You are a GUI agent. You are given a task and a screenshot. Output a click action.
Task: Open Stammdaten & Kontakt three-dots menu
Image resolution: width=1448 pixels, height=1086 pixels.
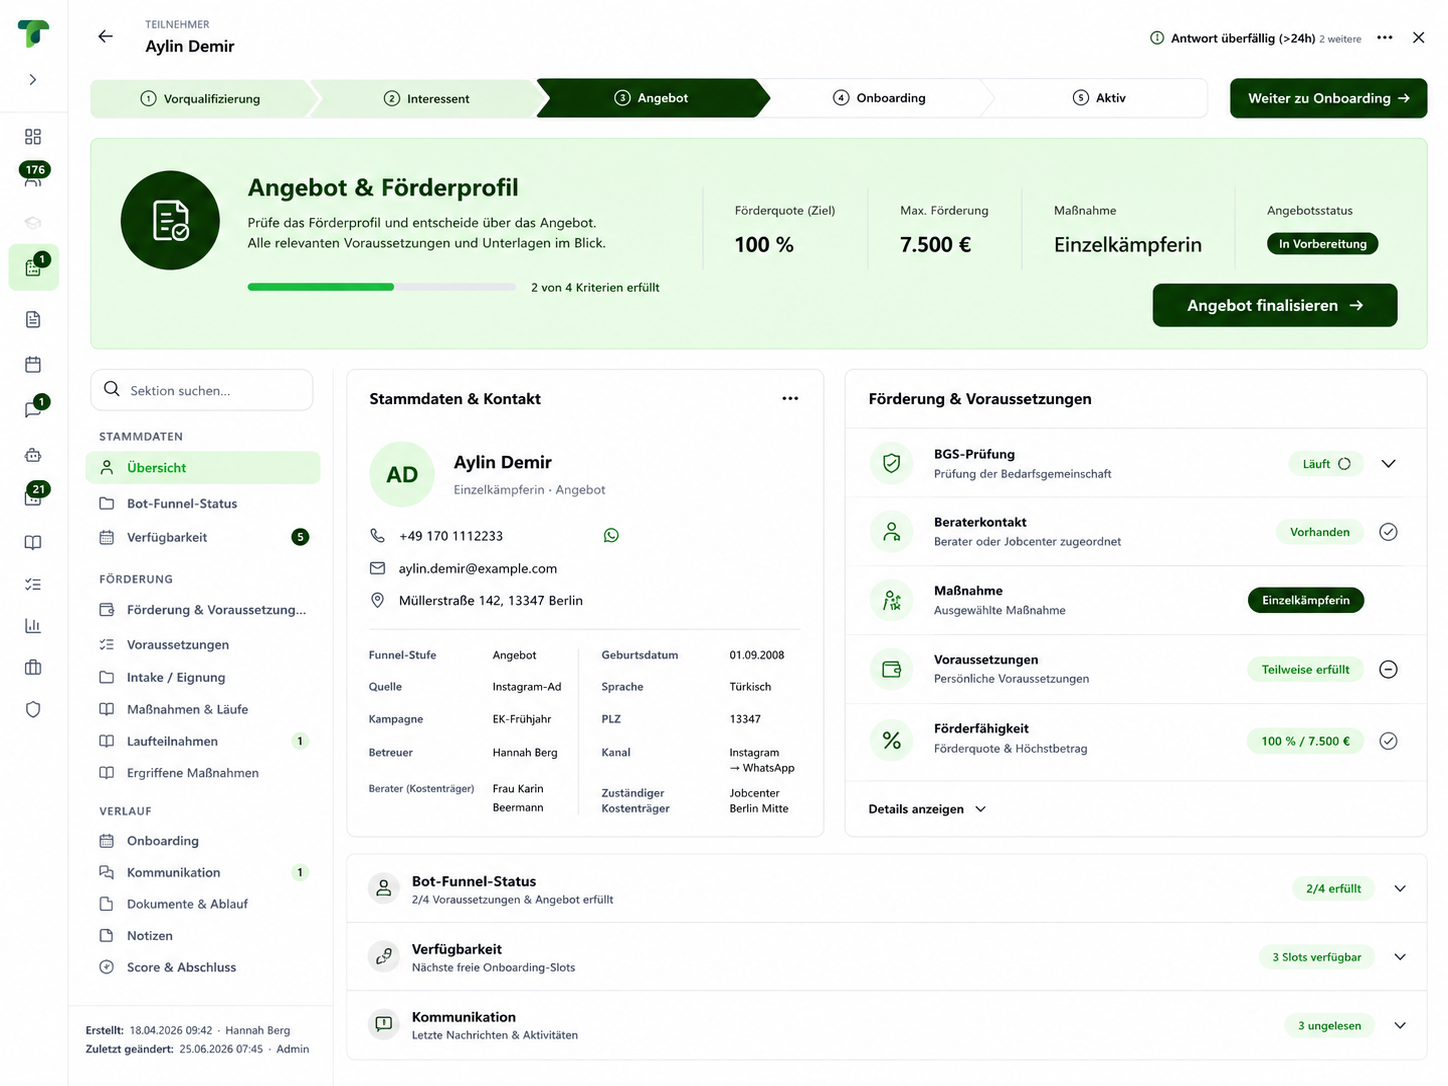[790, 398]
